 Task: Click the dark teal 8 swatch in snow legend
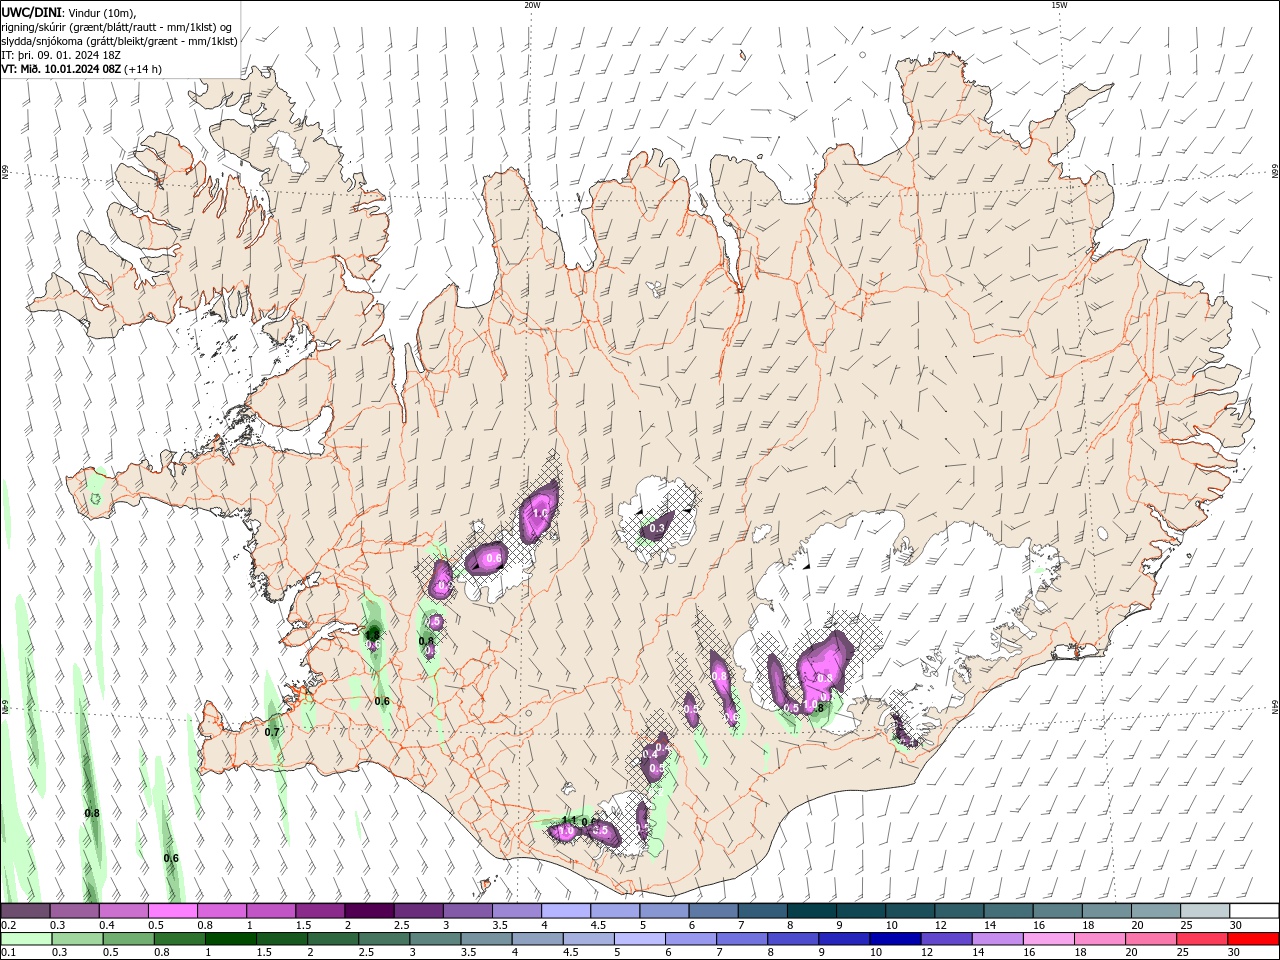tap(812, 910)
